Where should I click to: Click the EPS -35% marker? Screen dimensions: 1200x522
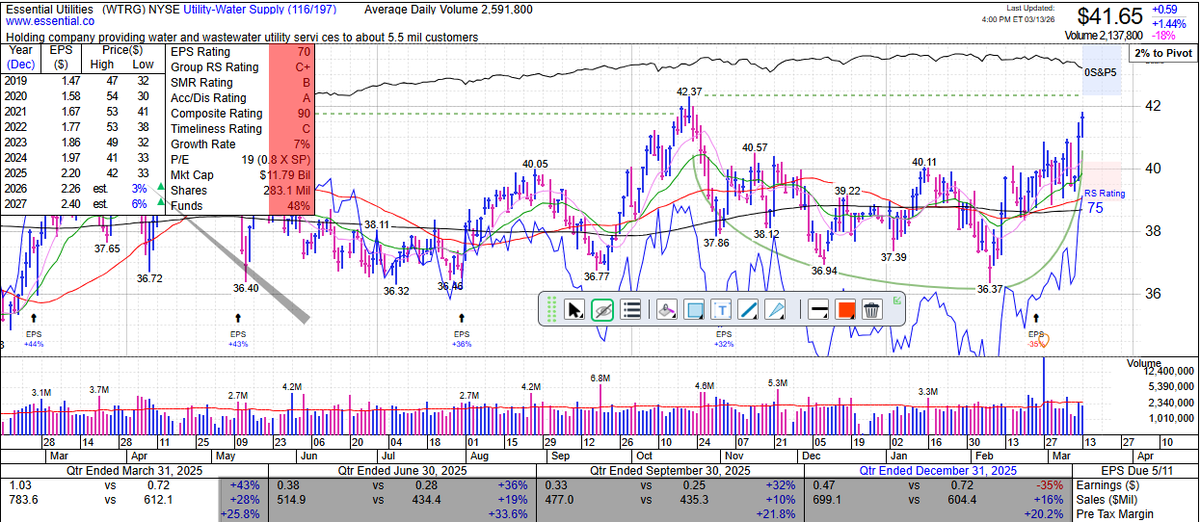(1036, 338)
